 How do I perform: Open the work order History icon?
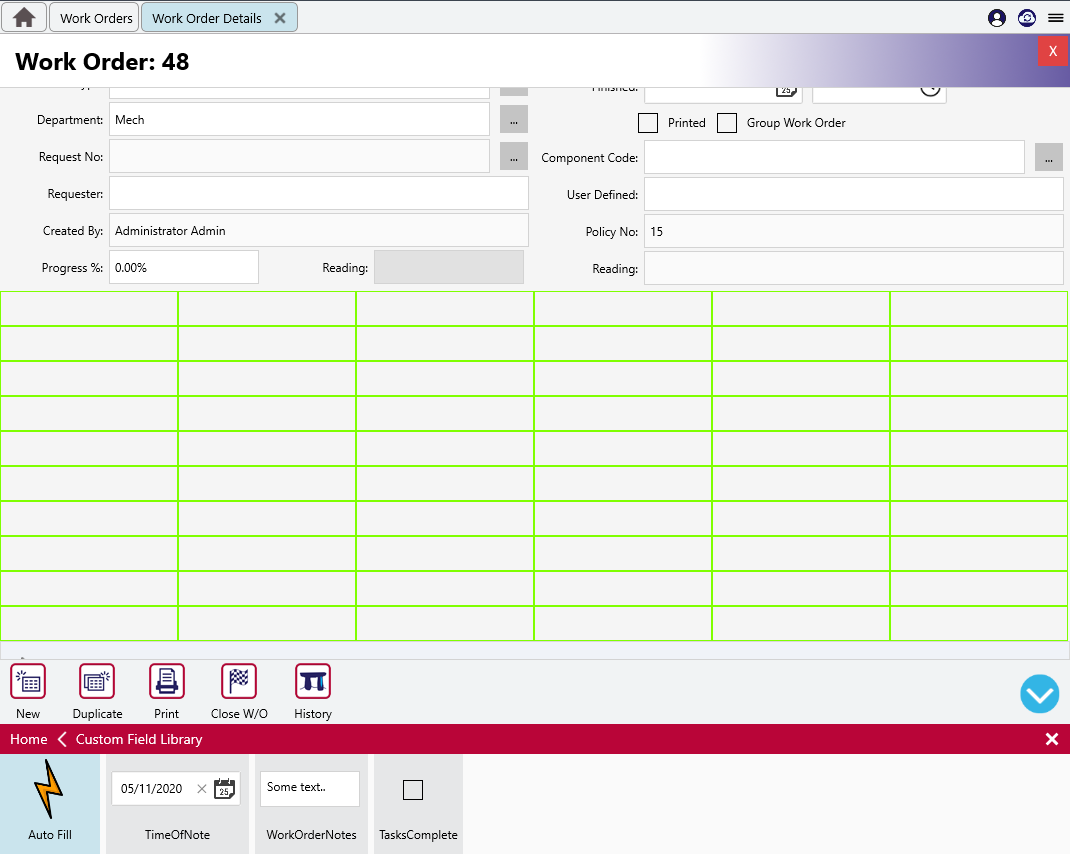[x=313, y=682]
